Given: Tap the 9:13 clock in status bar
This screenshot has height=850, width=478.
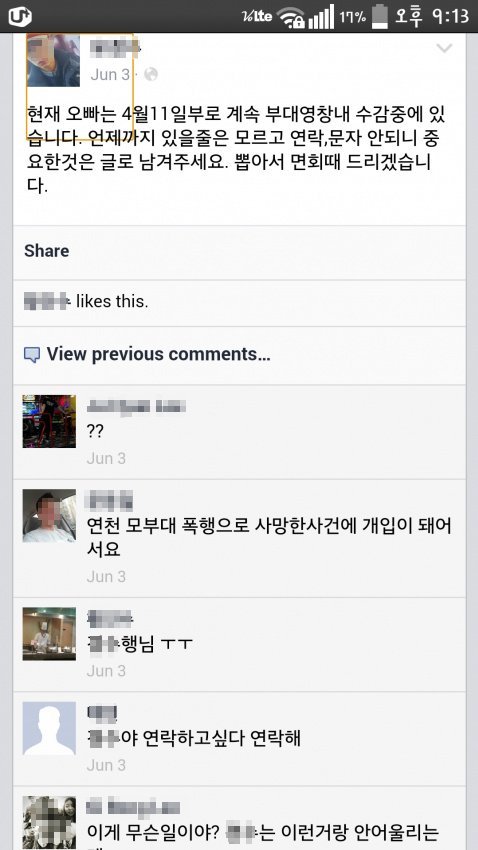Looking at the screenshot, I should click(450, 16).
